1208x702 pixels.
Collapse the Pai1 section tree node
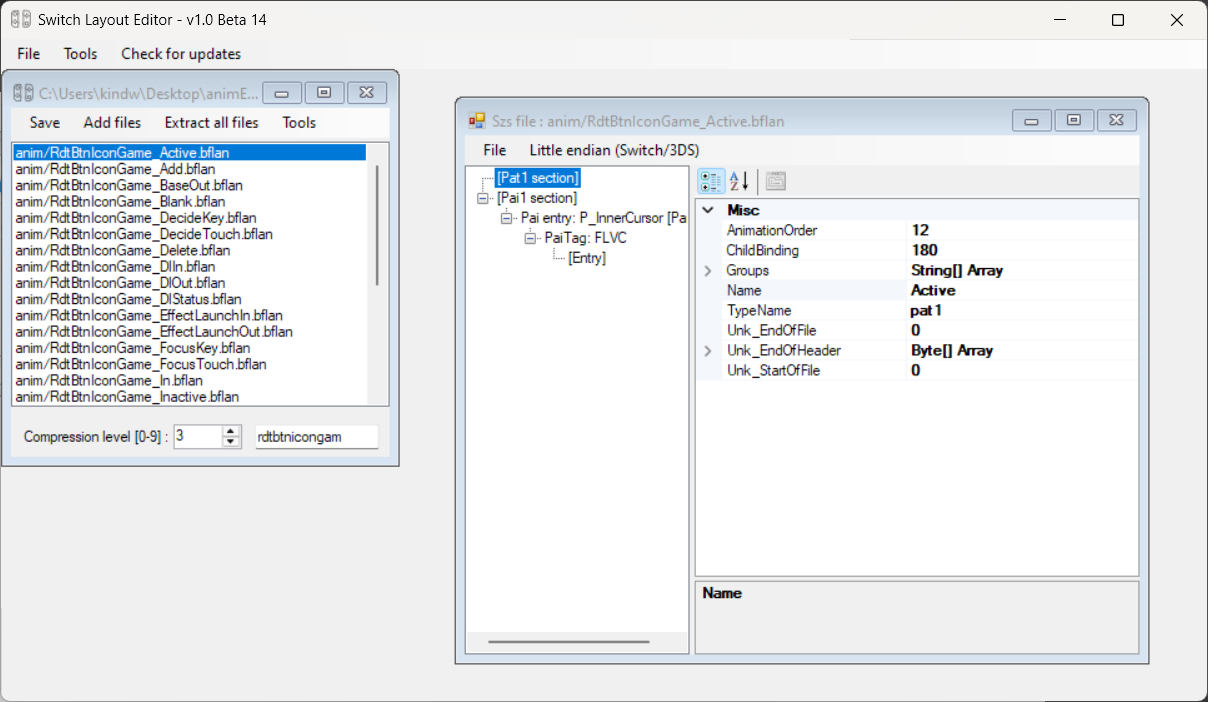click(483, 198)
